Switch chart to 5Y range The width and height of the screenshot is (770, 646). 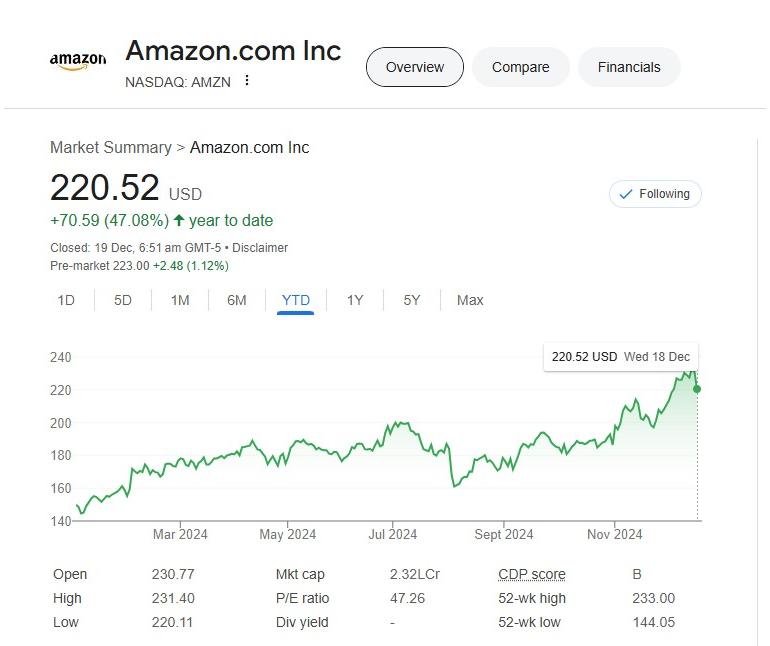pyautogui.click(x=412, y=300)
